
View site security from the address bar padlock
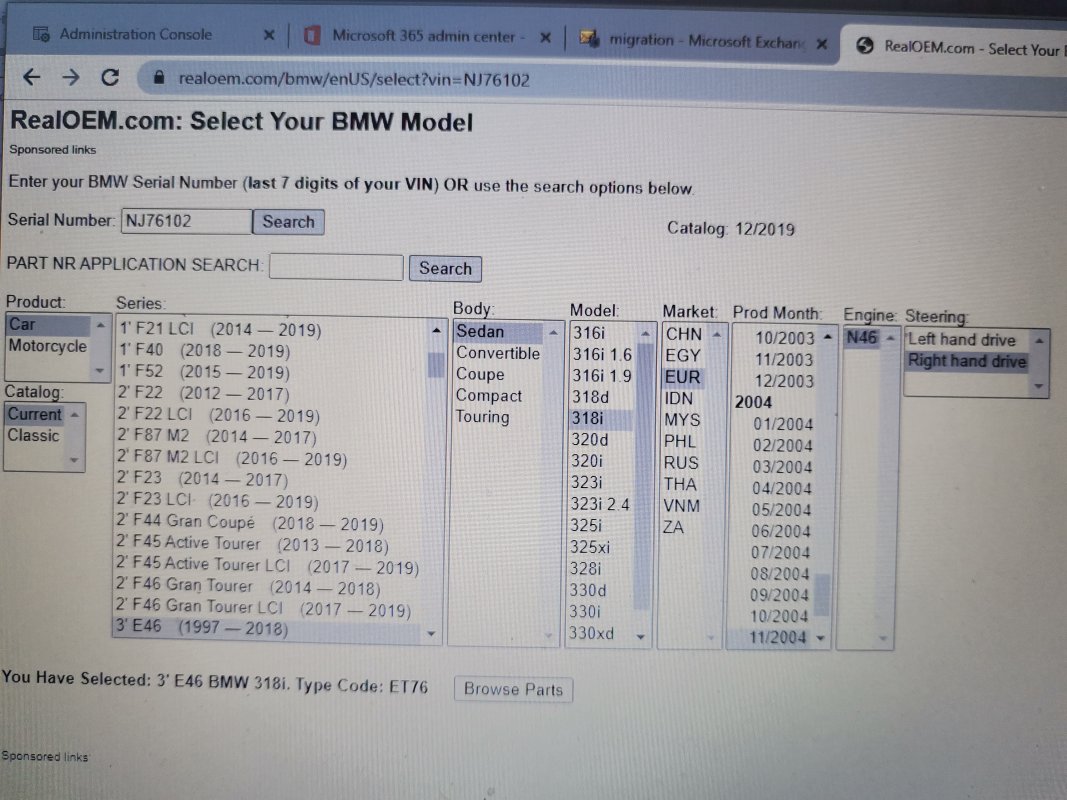[x=159, y=78]
